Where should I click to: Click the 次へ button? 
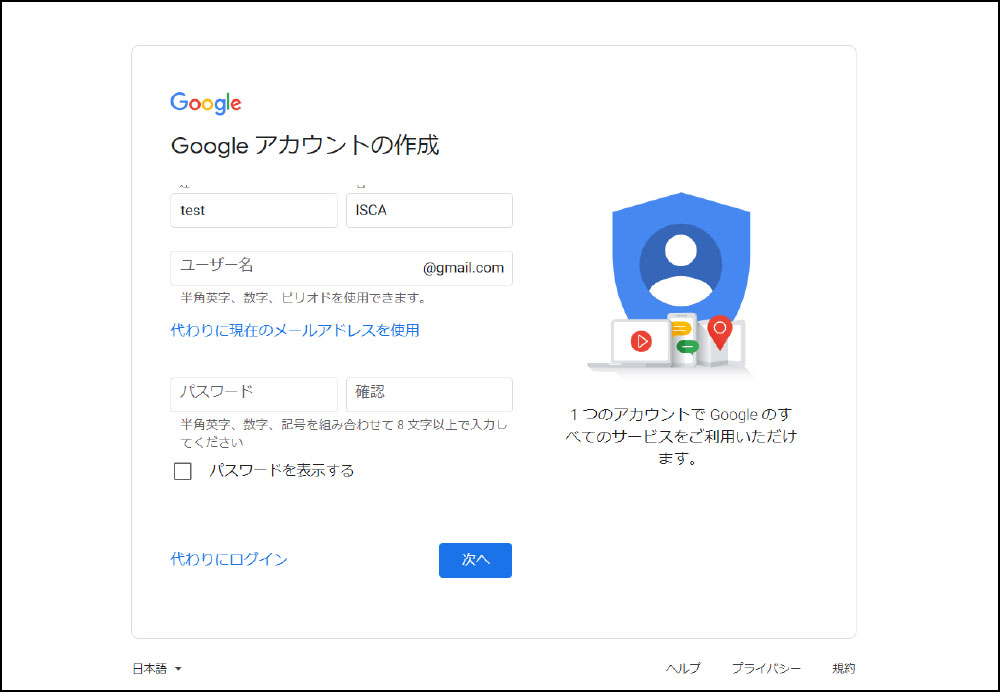[x=475, y=560]
